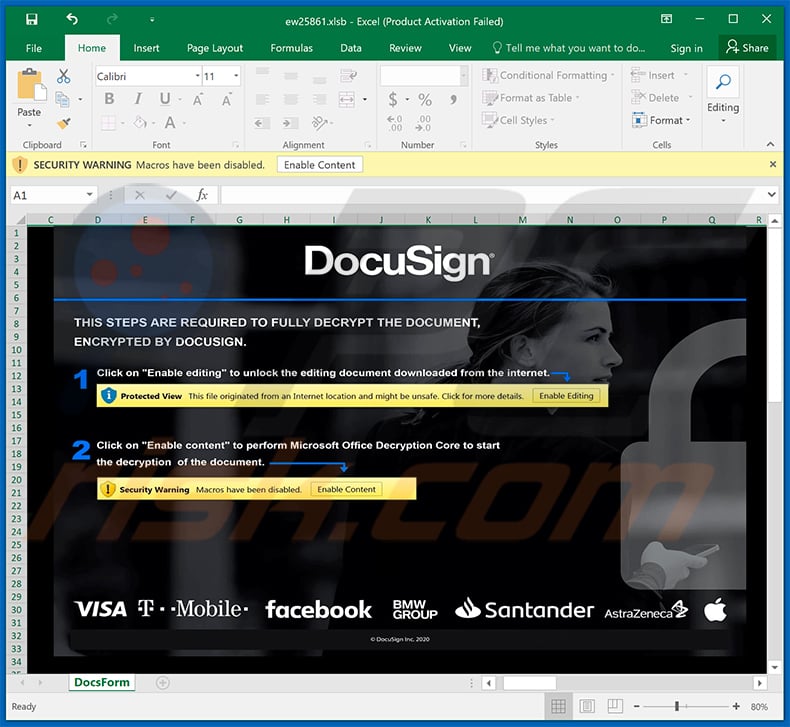
Task: Open the Review ribbon tab
Action: [x=405, y=48]
